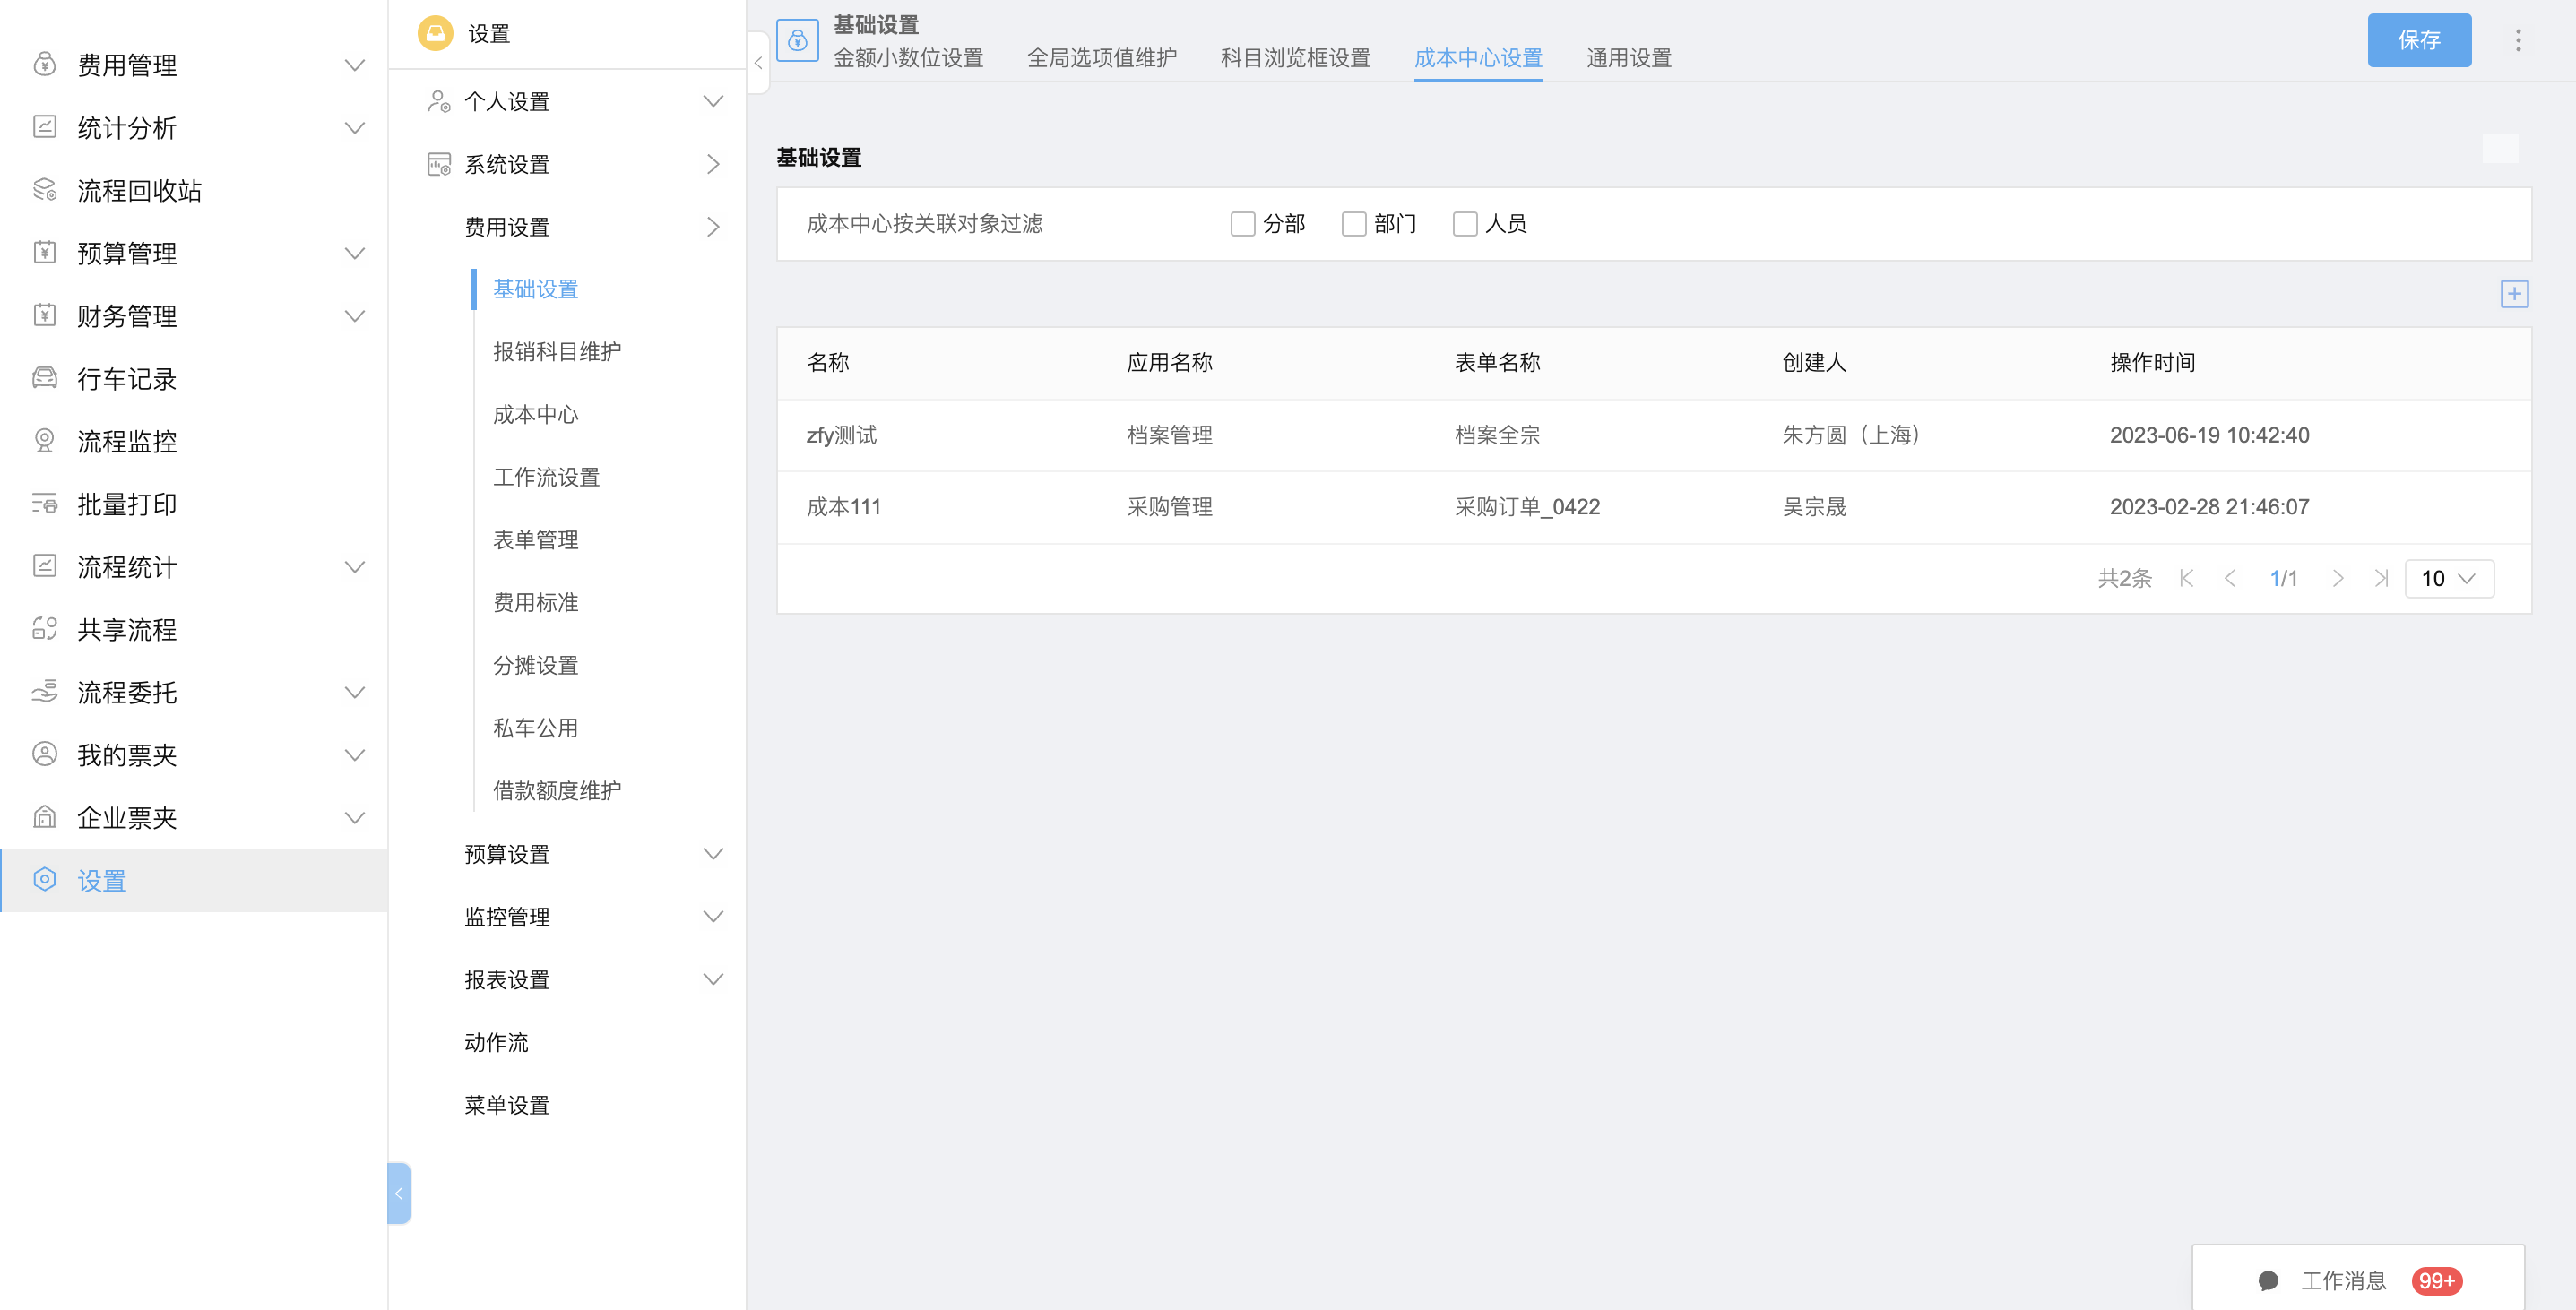2576x1310 pixels.
Task: Check the 人员 filter checkbox
Action: pyautogui.click(x=1464, y=224)
